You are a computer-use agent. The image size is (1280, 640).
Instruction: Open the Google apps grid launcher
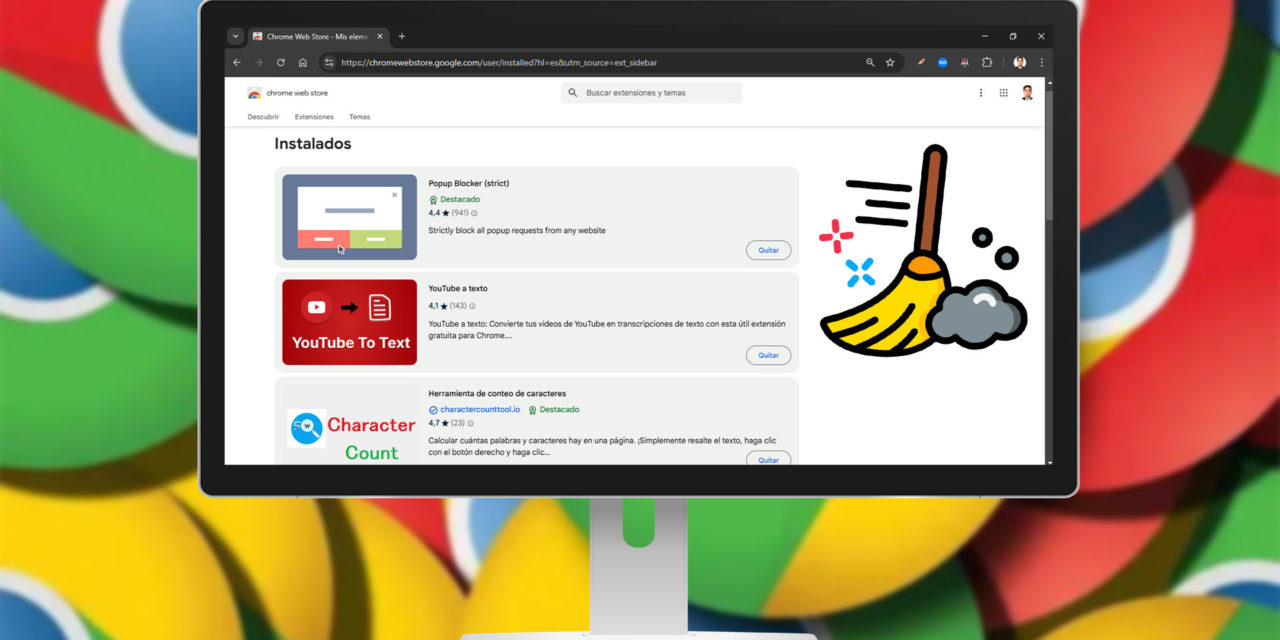1003,93
